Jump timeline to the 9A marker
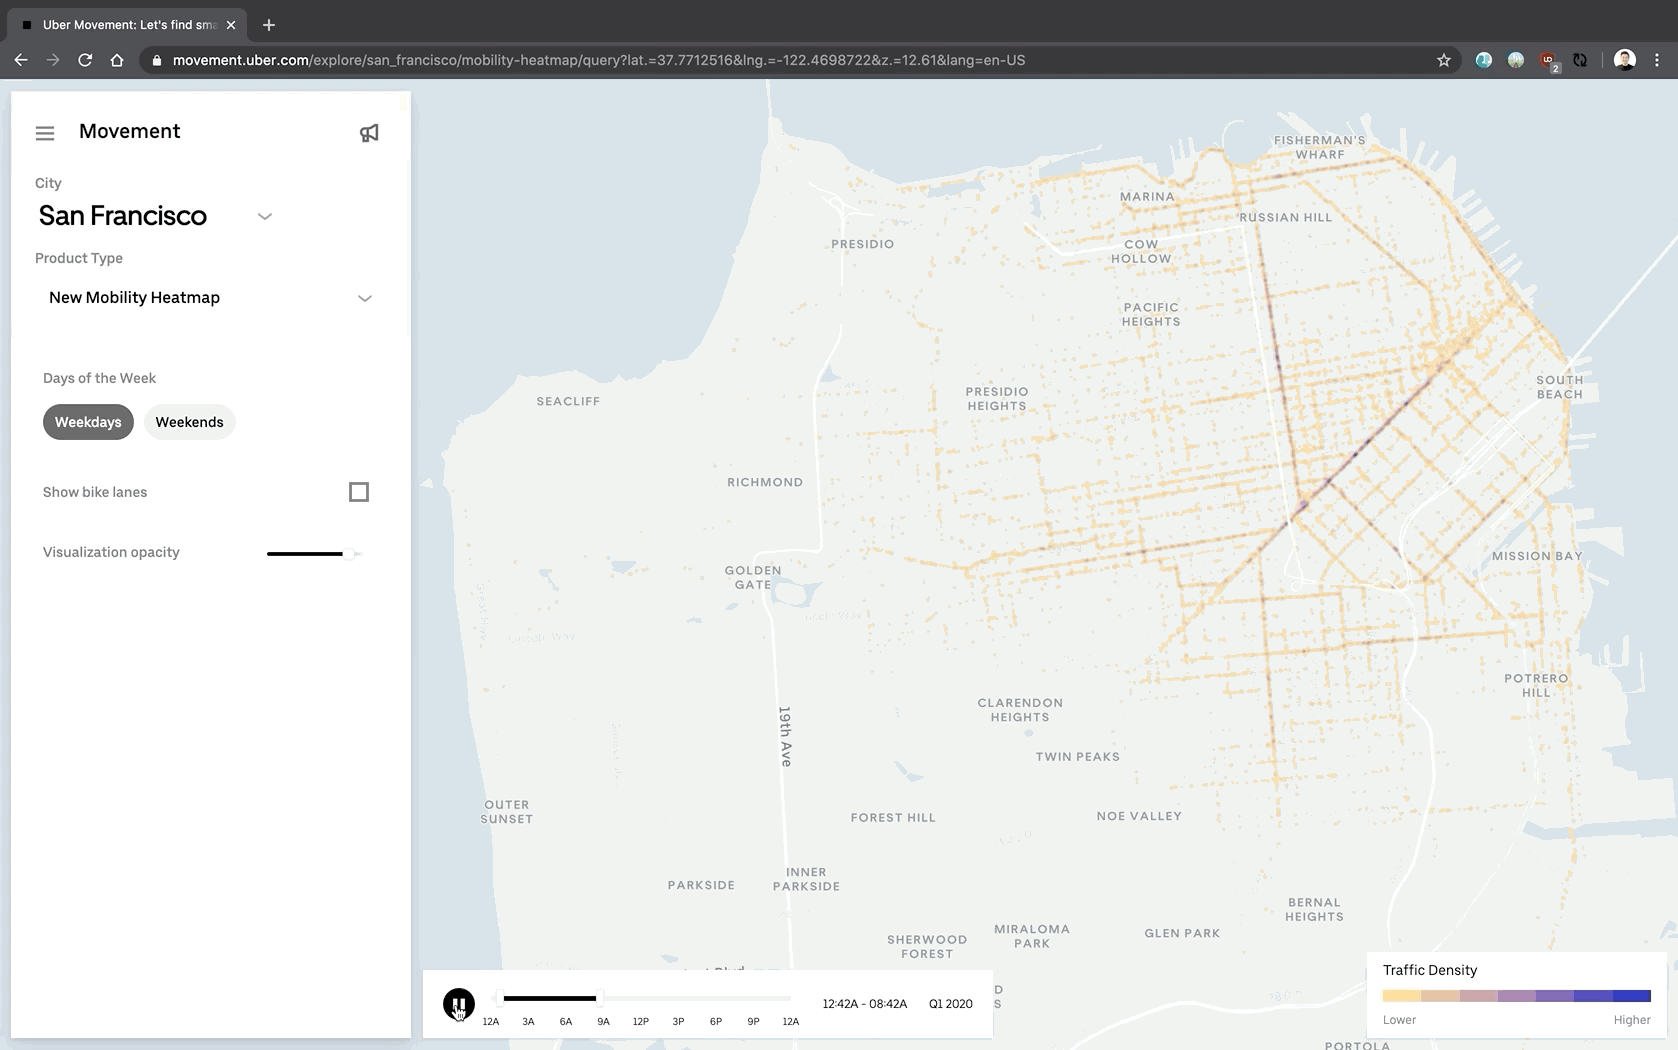Screen dimensions: 1678x1050 coord(603,1021)
